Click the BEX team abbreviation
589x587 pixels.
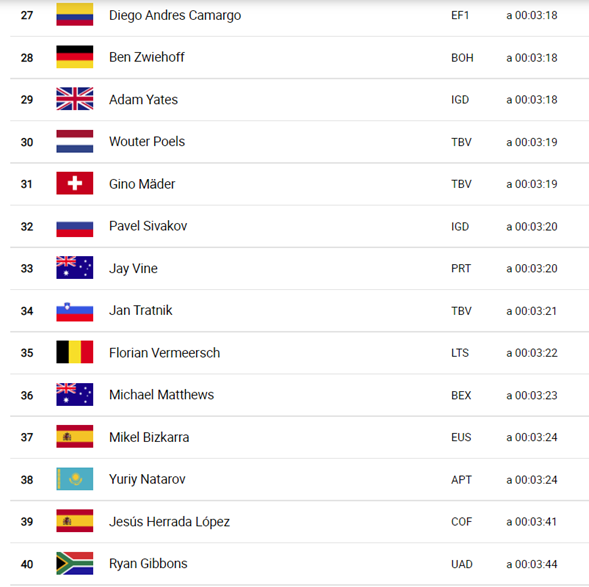coord(461,395)
